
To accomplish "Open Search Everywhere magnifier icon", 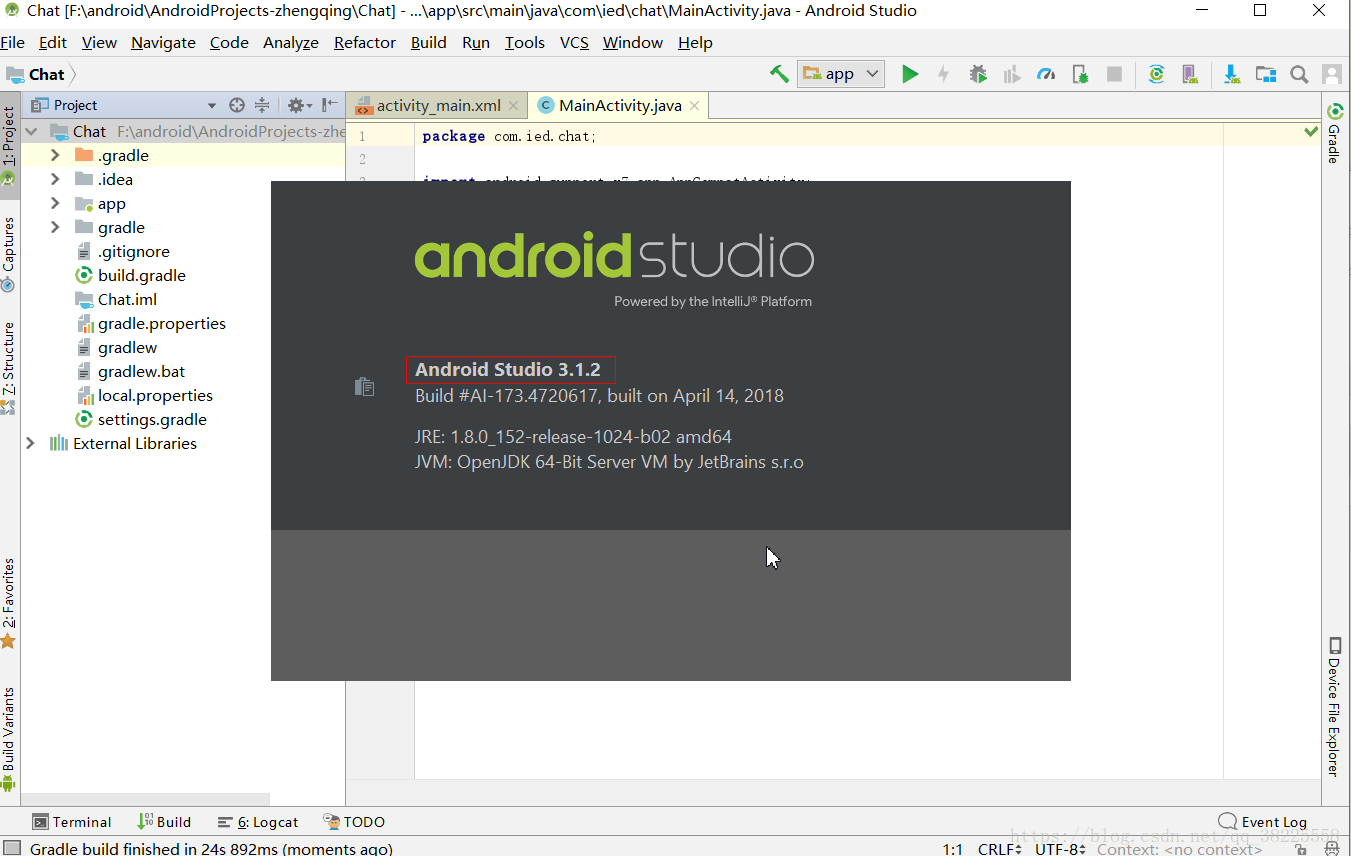I will 1299,74.
